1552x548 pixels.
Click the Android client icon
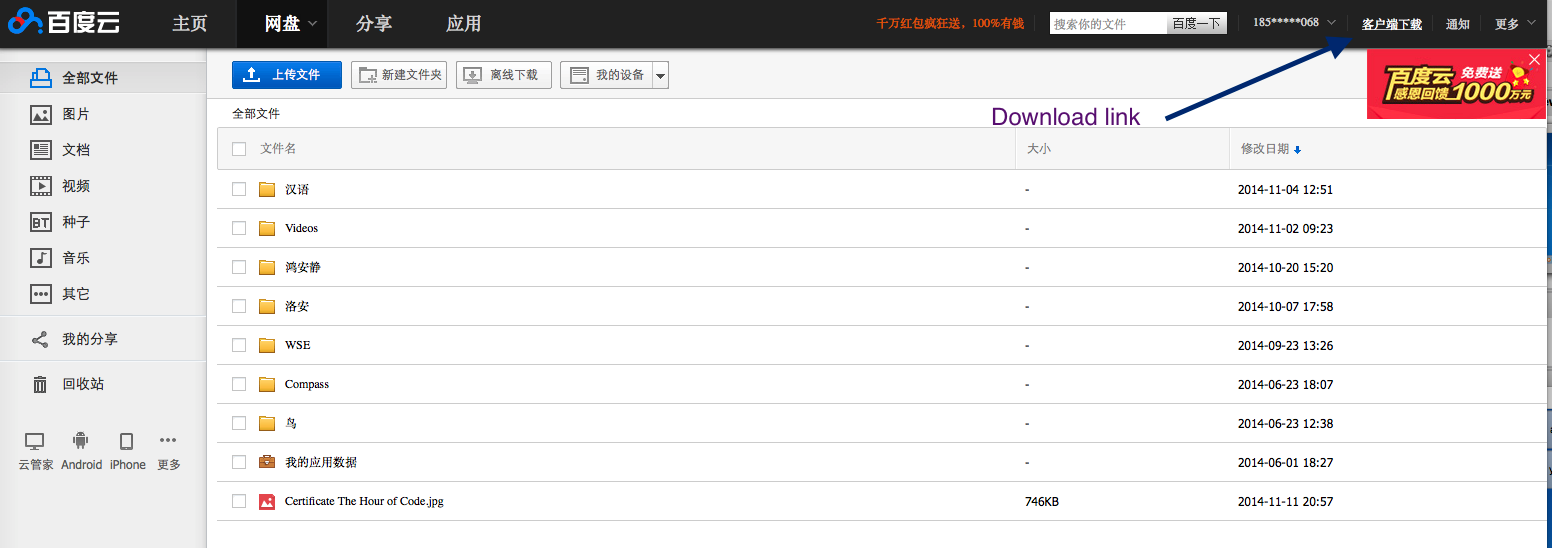tap(81, 441)
